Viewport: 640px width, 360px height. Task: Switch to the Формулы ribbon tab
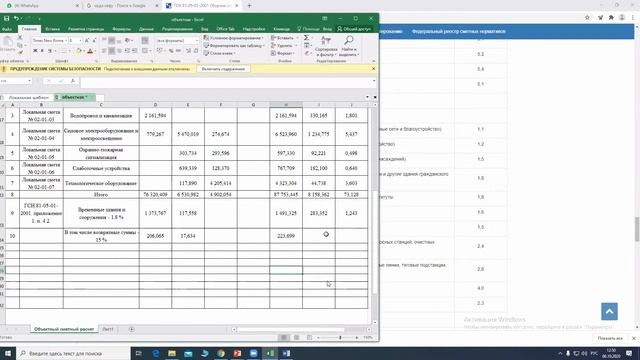(x=122, y=29)
